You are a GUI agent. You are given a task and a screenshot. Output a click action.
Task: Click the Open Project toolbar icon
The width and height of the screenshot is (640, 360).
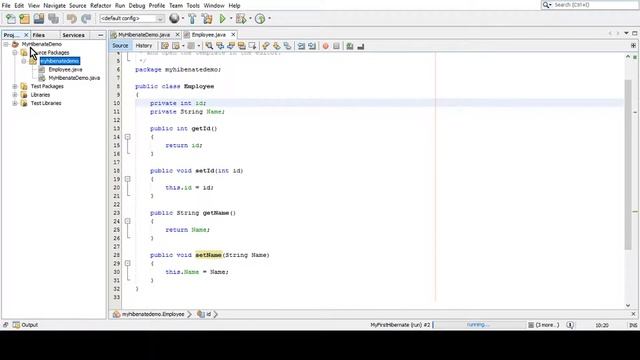click(x=39, y=18)
